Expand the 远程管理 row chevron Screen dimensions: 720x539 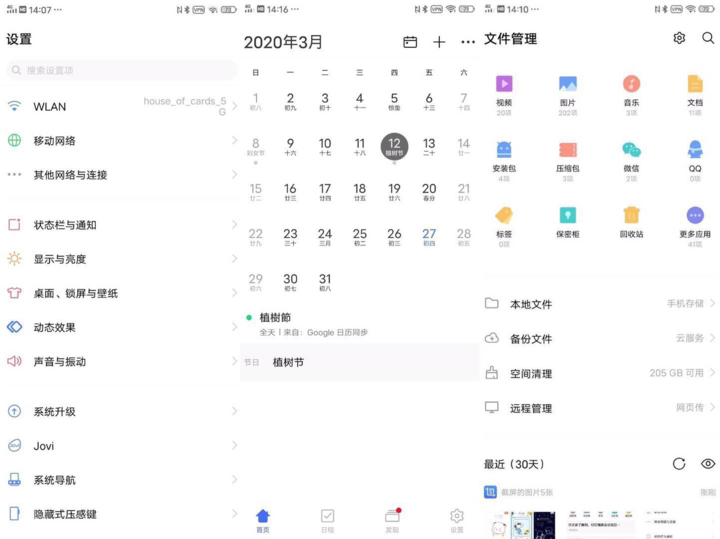[712, 407]
